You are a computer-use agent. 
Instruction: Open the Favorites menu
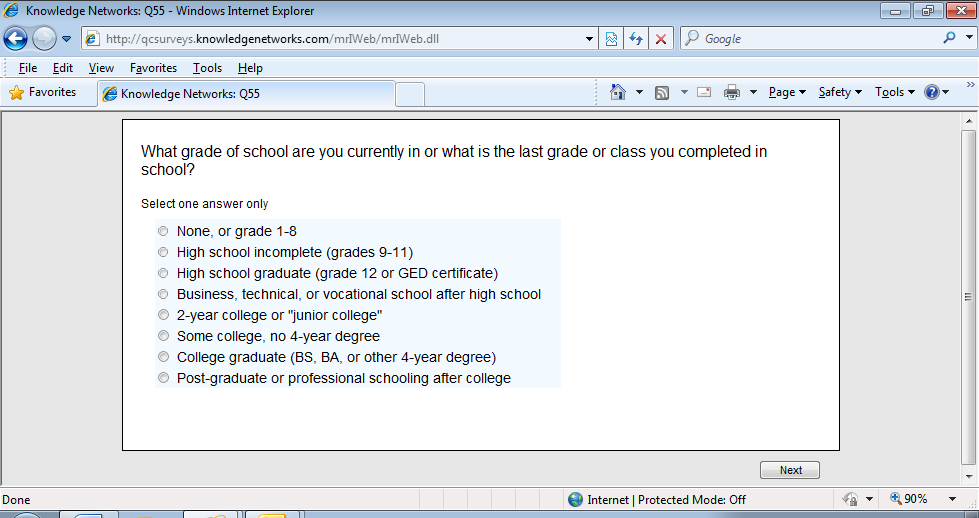(x=153, y=67)
